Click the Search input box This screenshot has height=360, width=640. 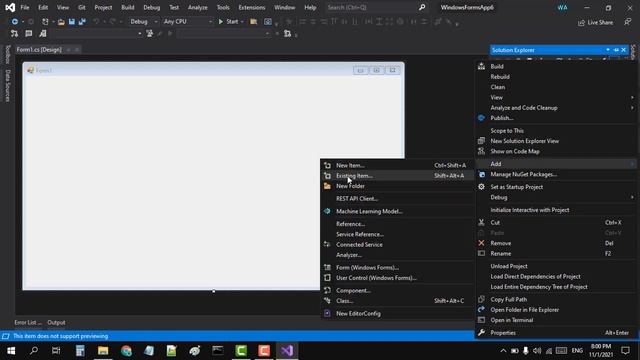coord(376,7)
